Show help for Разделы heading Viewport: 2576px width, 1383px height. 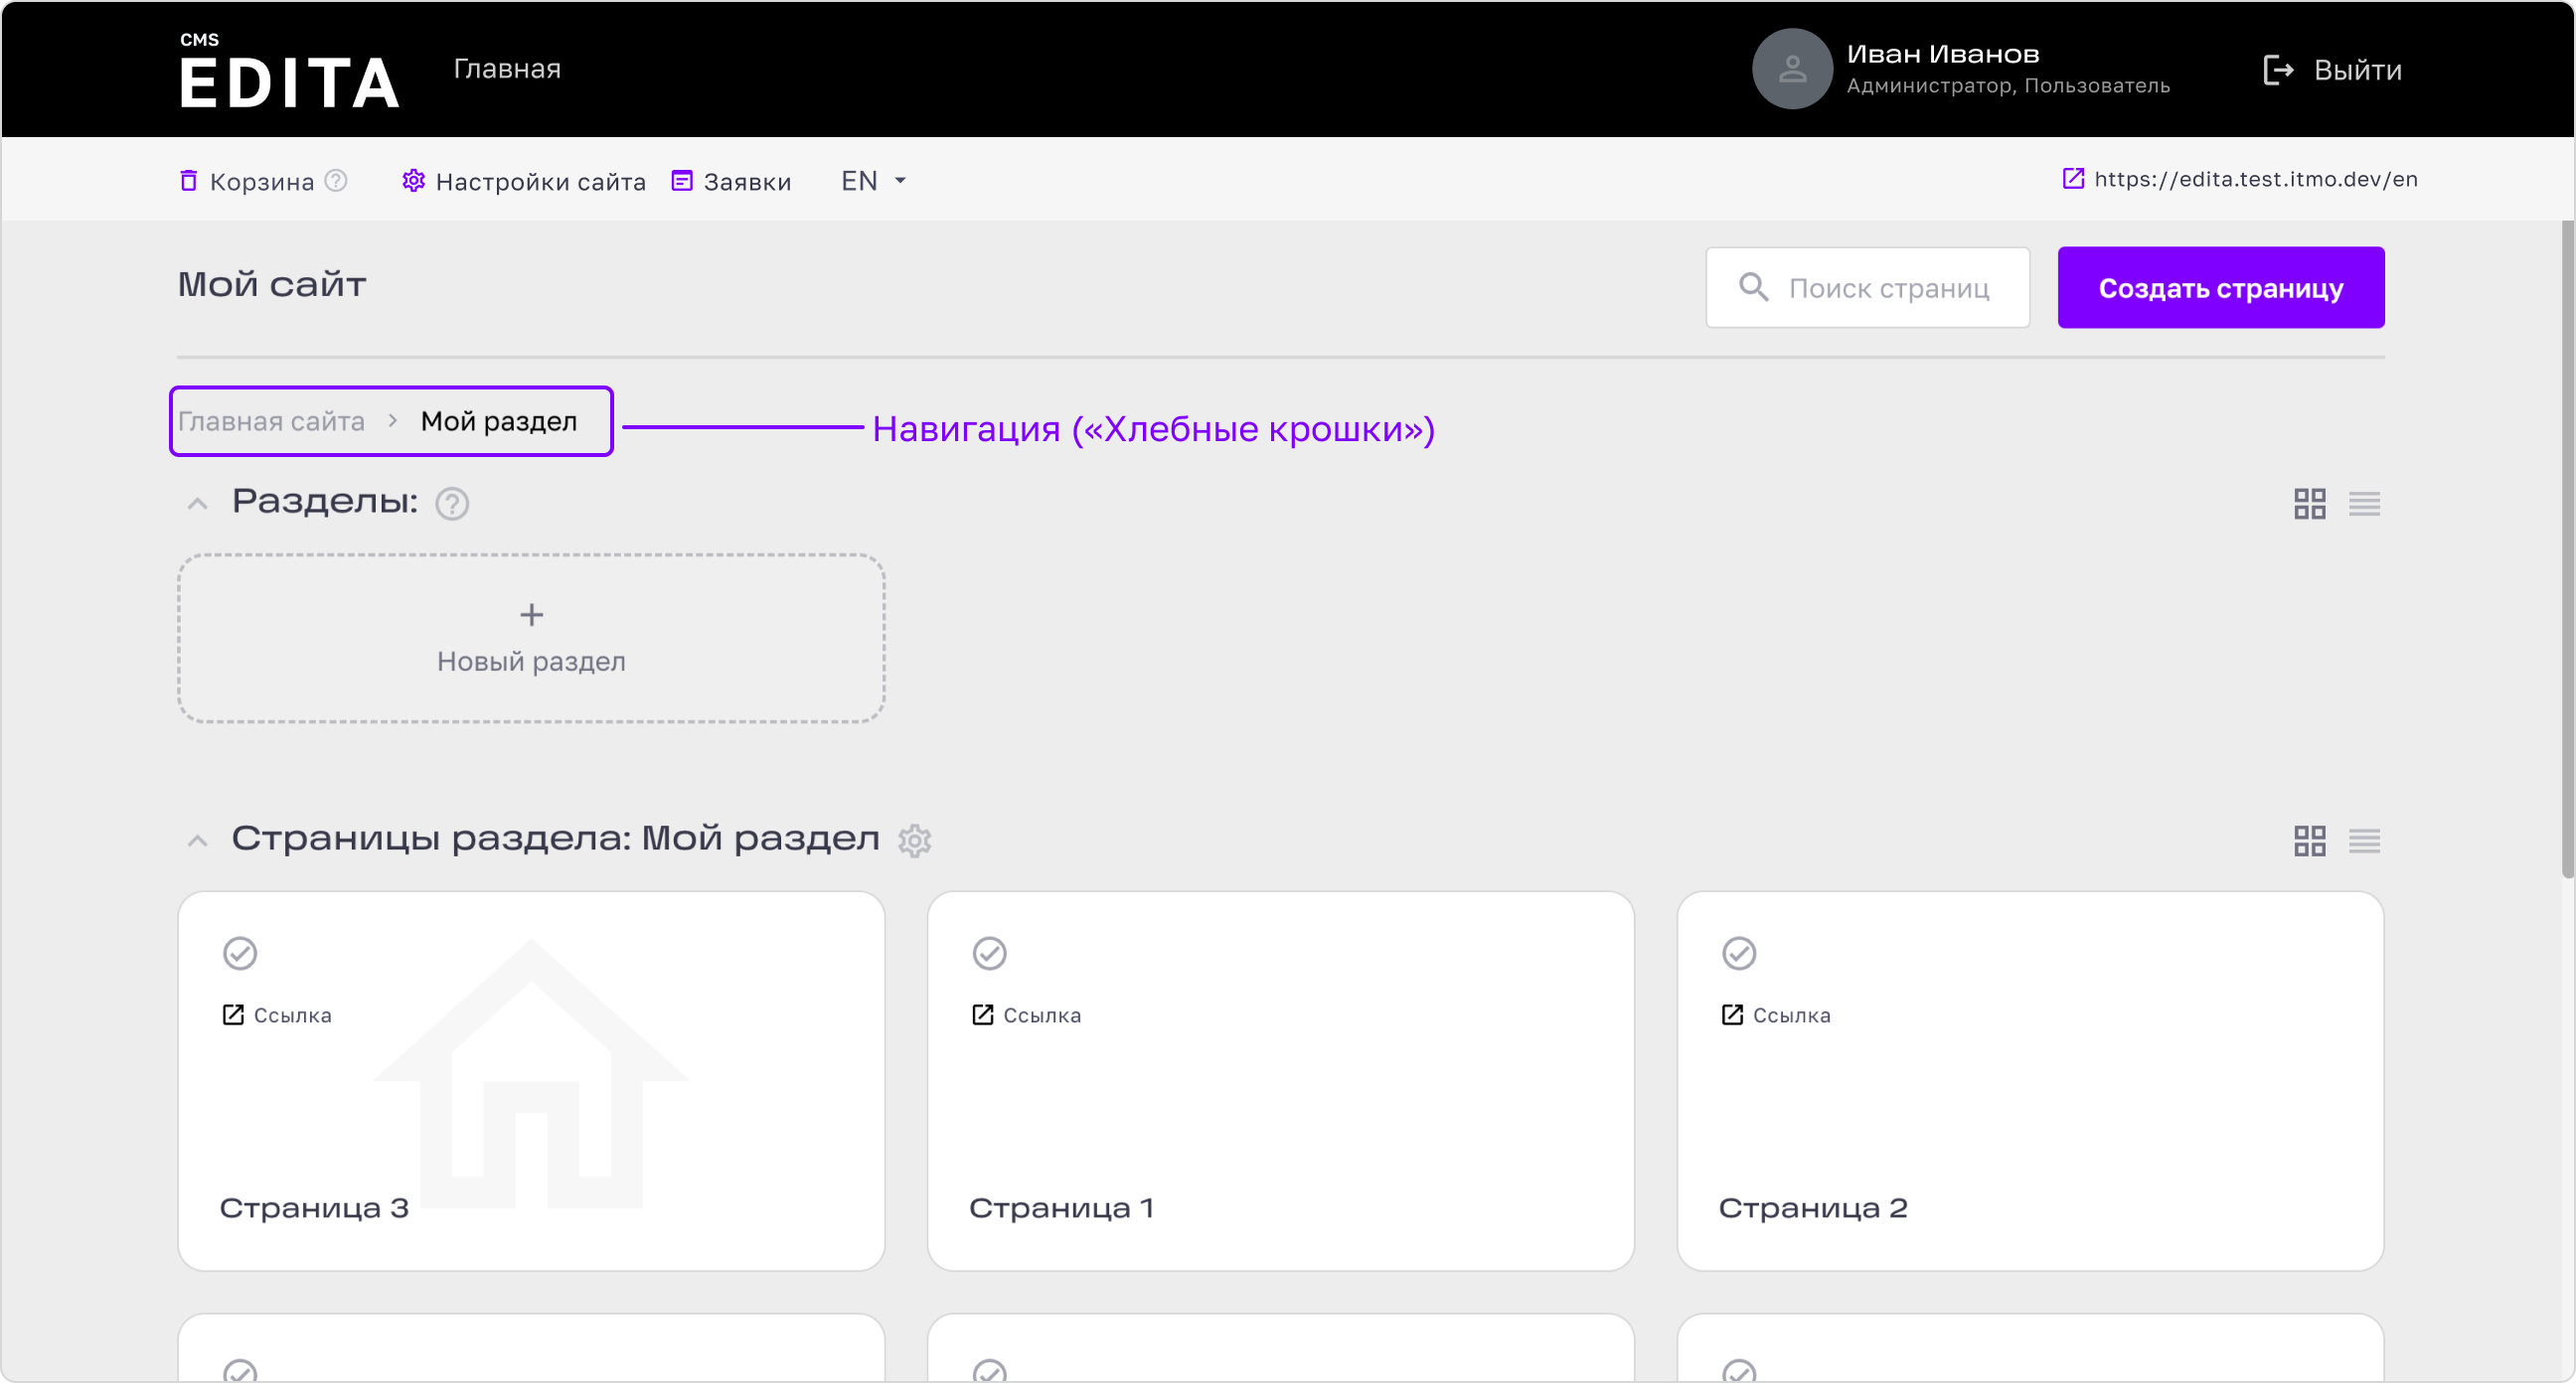452,503
